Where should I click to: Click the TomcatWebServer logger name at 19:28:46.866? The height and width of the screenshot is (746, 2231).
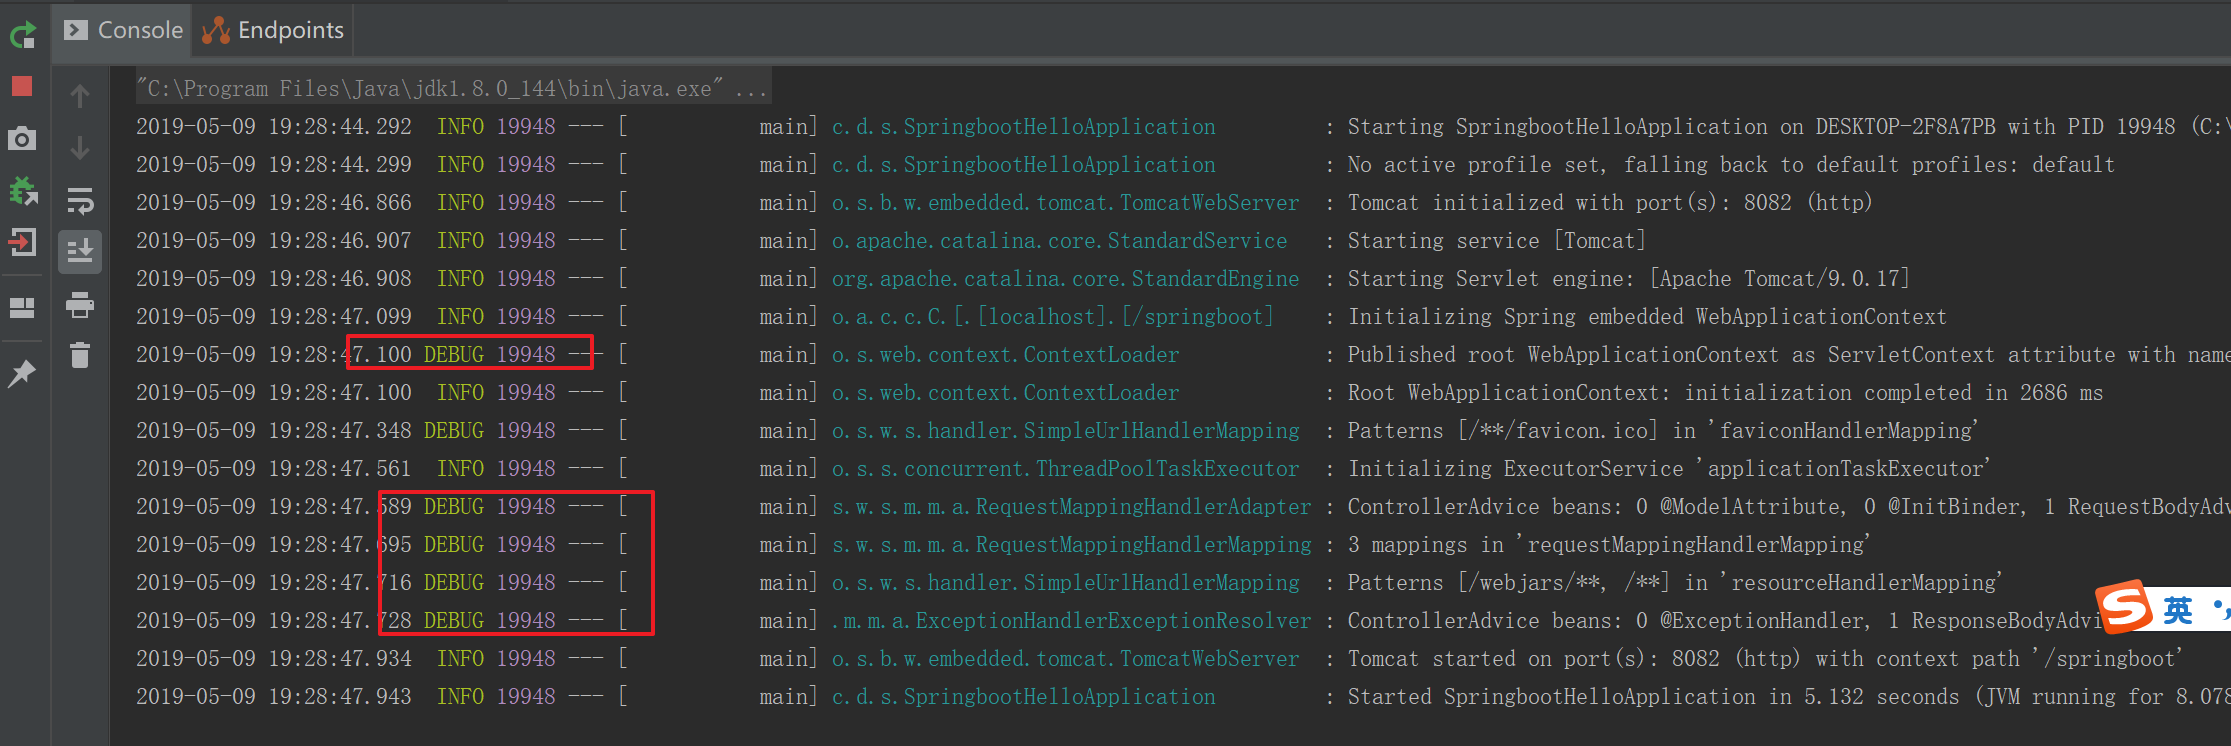tap(1065, 203)
